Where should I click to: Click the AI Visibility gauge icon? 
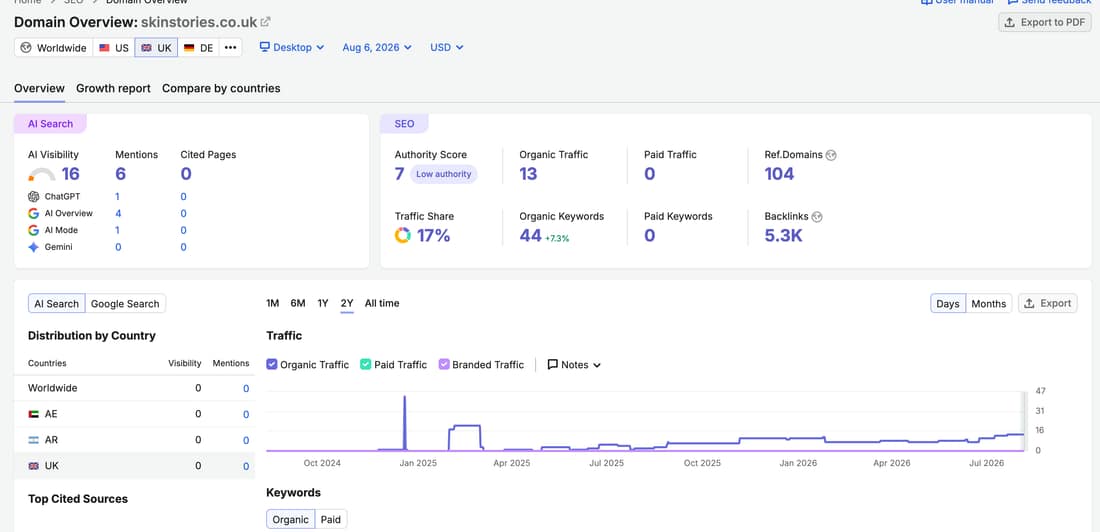pos(41,175)
